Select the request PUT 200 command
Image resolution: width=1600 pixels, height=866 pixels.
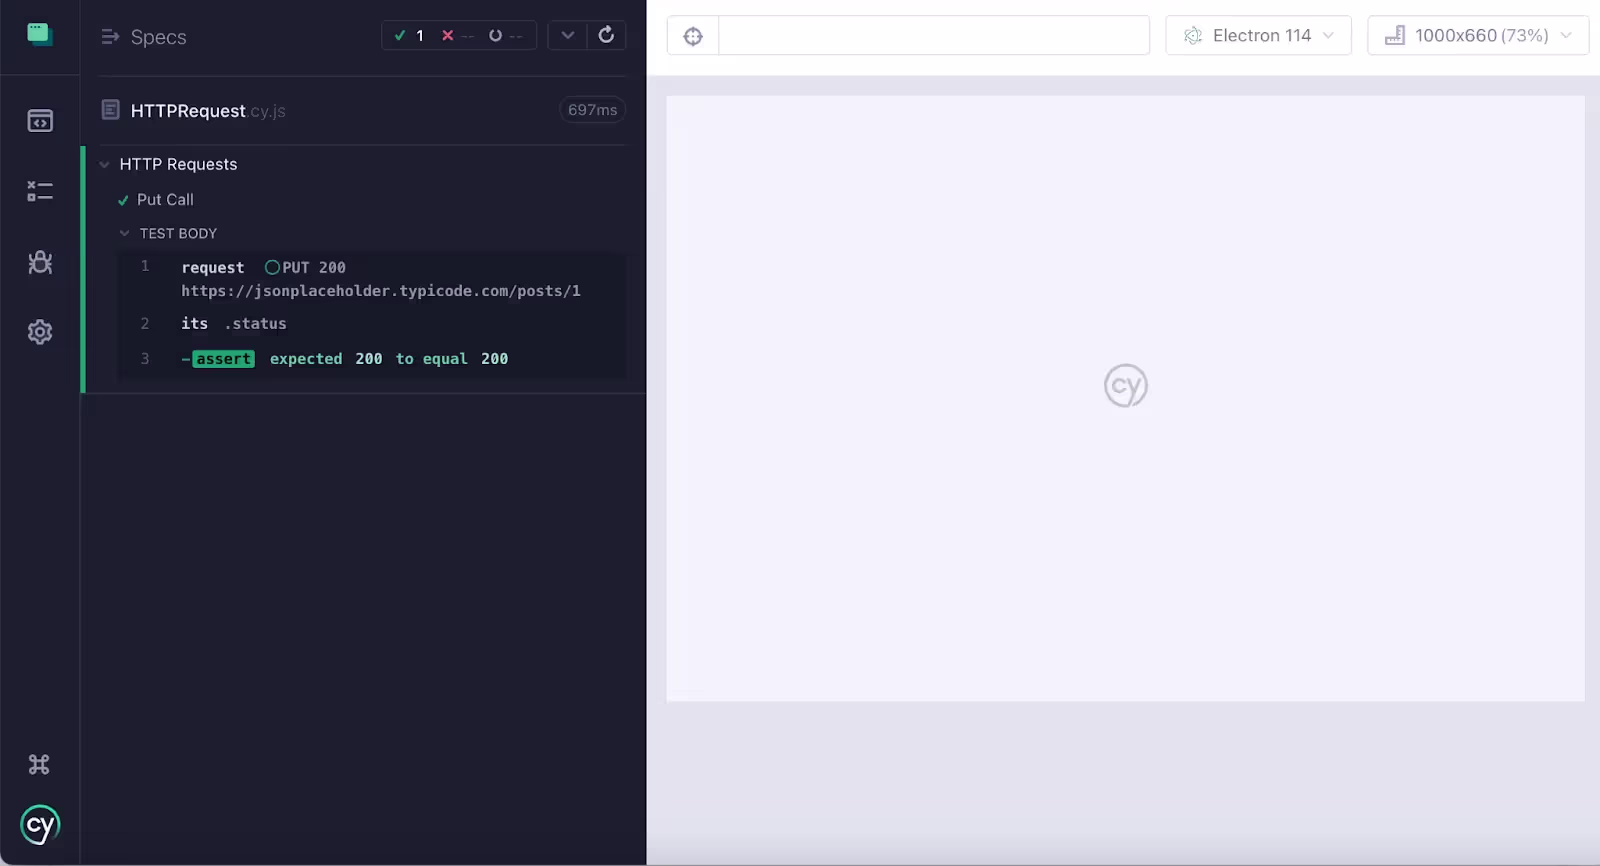(x=372, y=279)
